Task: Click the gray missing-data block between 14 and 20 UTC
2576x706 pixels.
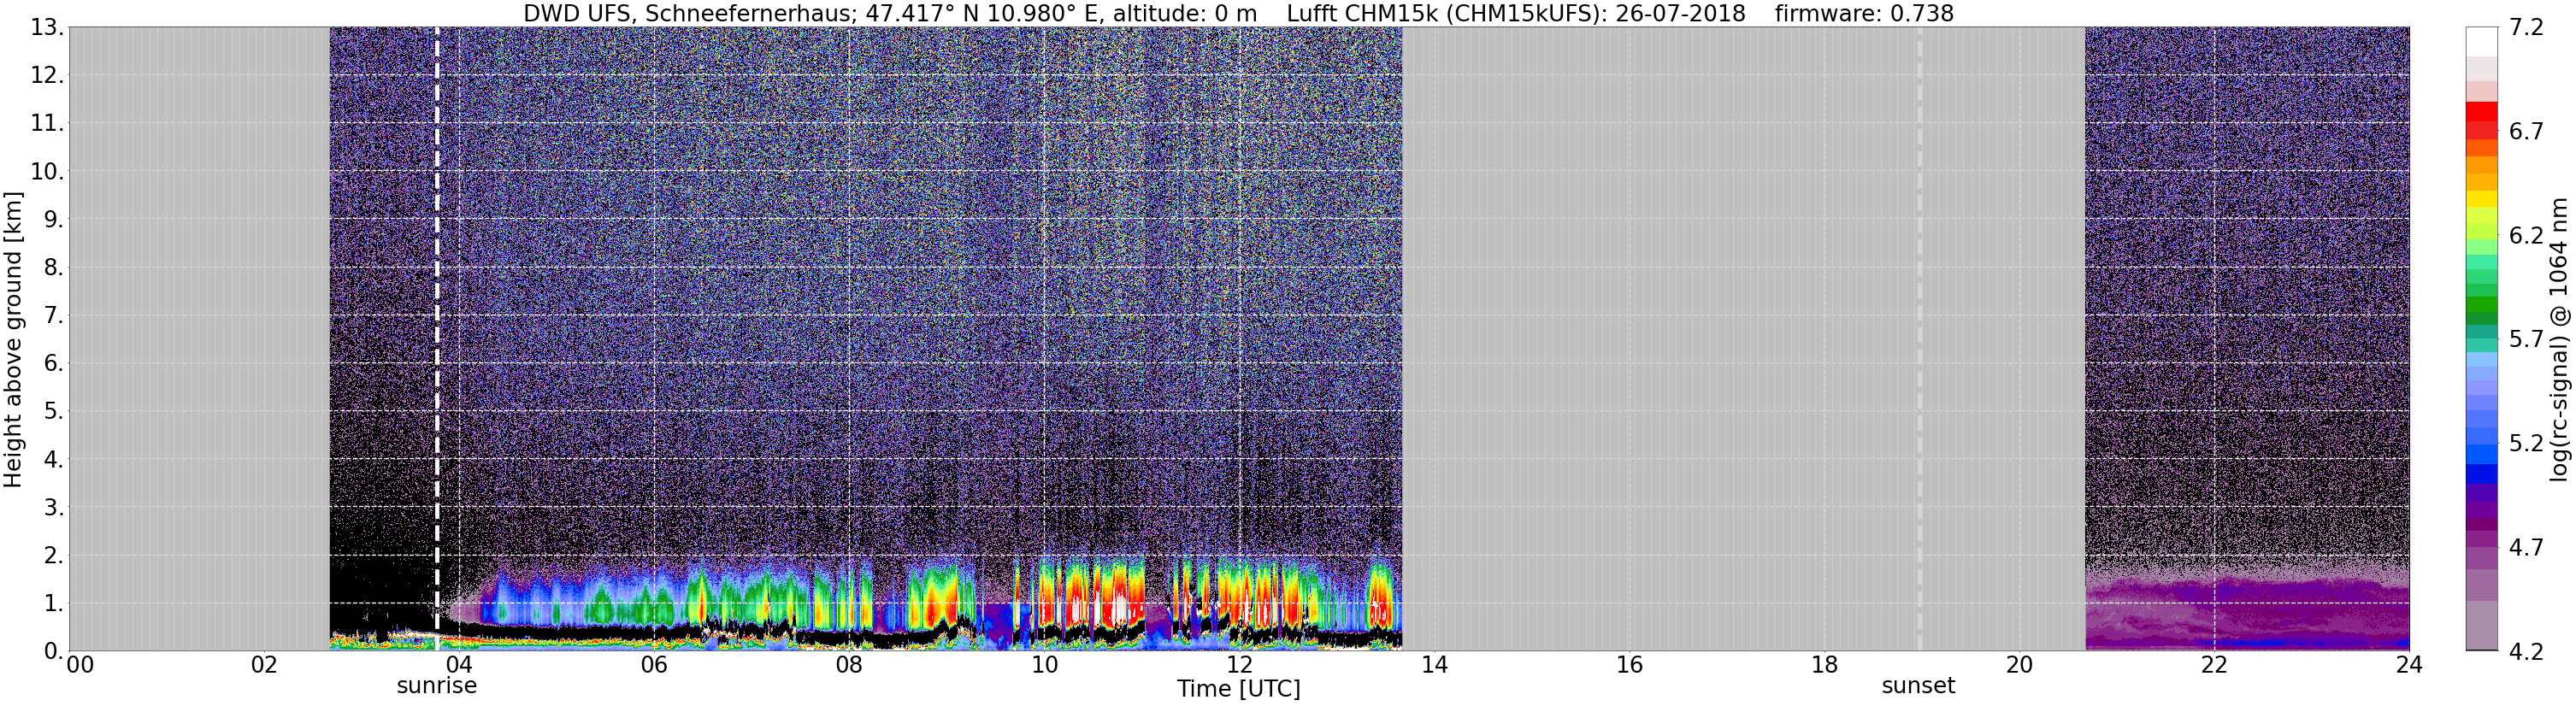Action: [1743, 339]
